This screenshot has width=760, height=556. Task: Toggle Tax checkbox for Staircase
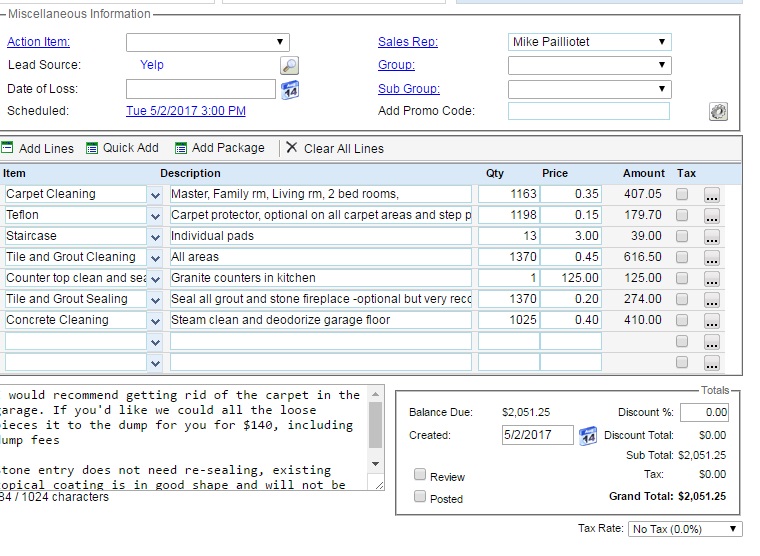click(x=682, y=236)
